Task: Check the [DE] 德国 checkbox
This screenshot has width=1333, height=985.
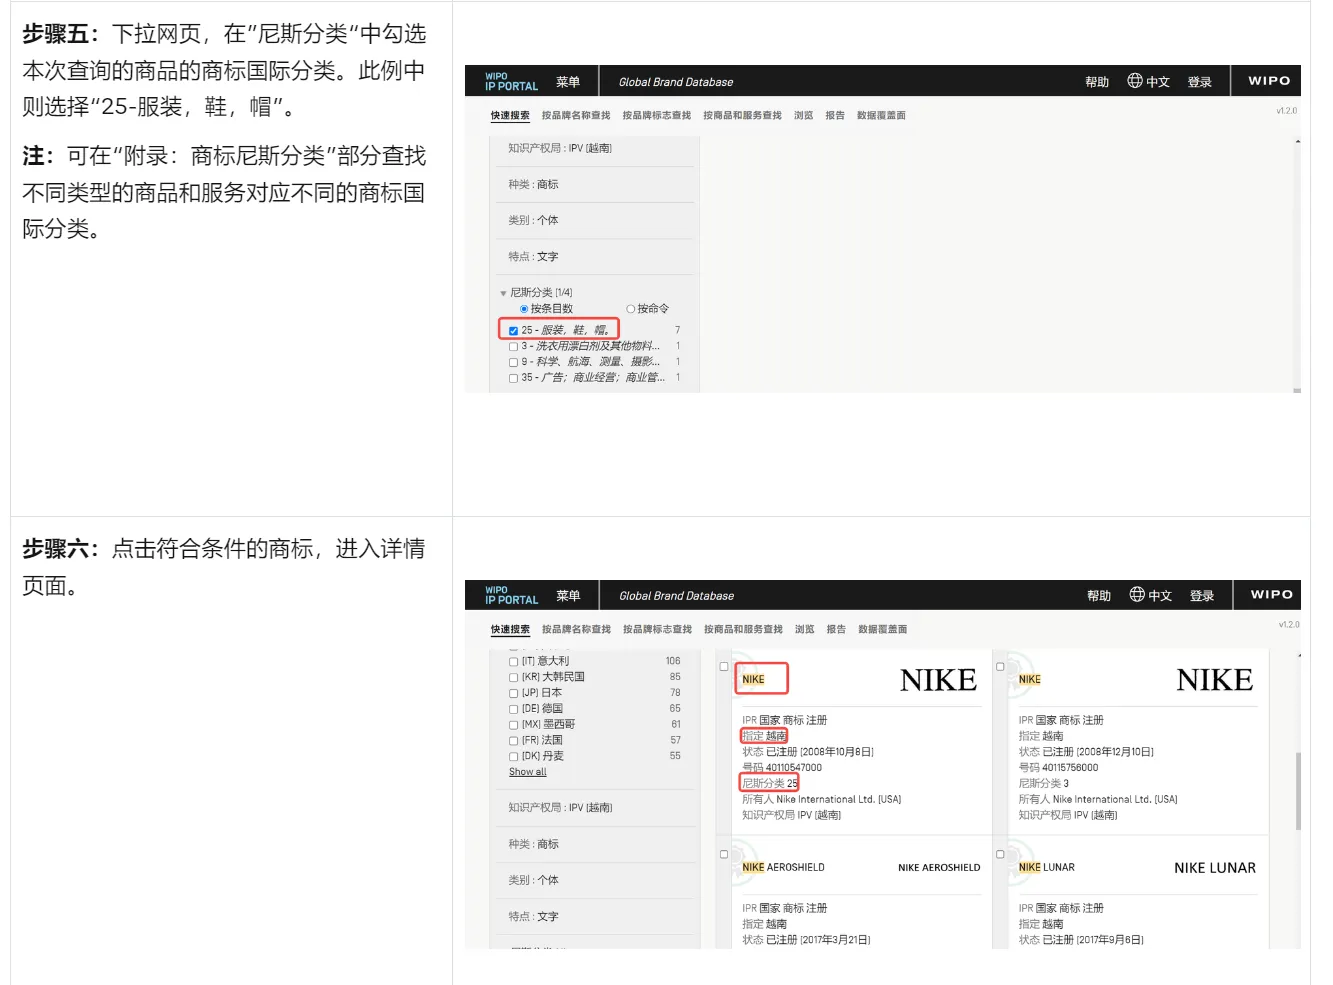Action: click(x=513, y=710)
